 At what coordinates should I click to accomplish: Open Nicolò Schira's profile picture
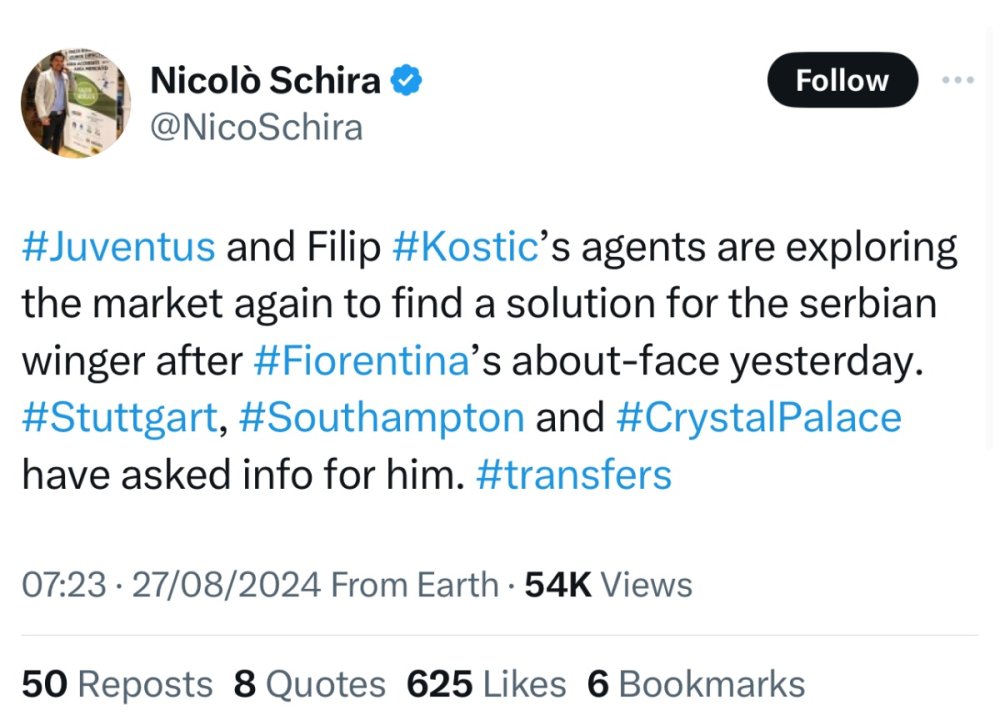(75, 104)
